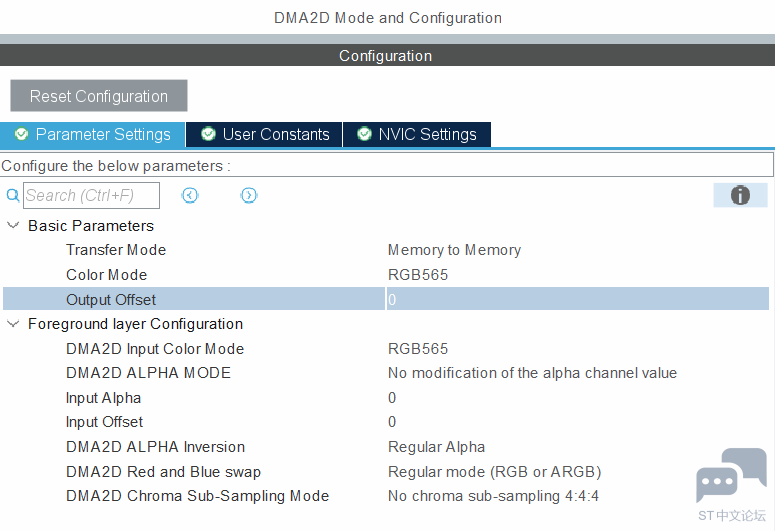Click the Reset Configuration button
This screenshot has height=531, width=775.
99,96
